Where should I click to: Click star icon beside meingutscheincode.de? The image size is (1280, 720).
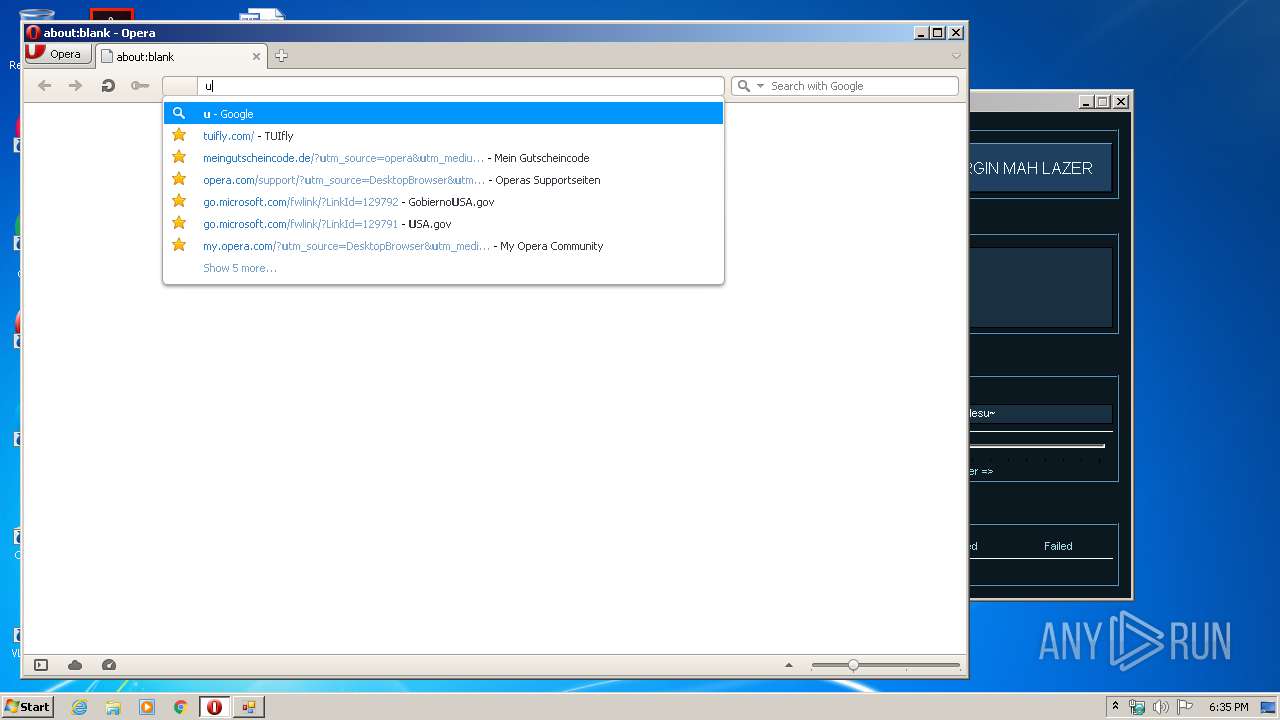pos(179,157)
